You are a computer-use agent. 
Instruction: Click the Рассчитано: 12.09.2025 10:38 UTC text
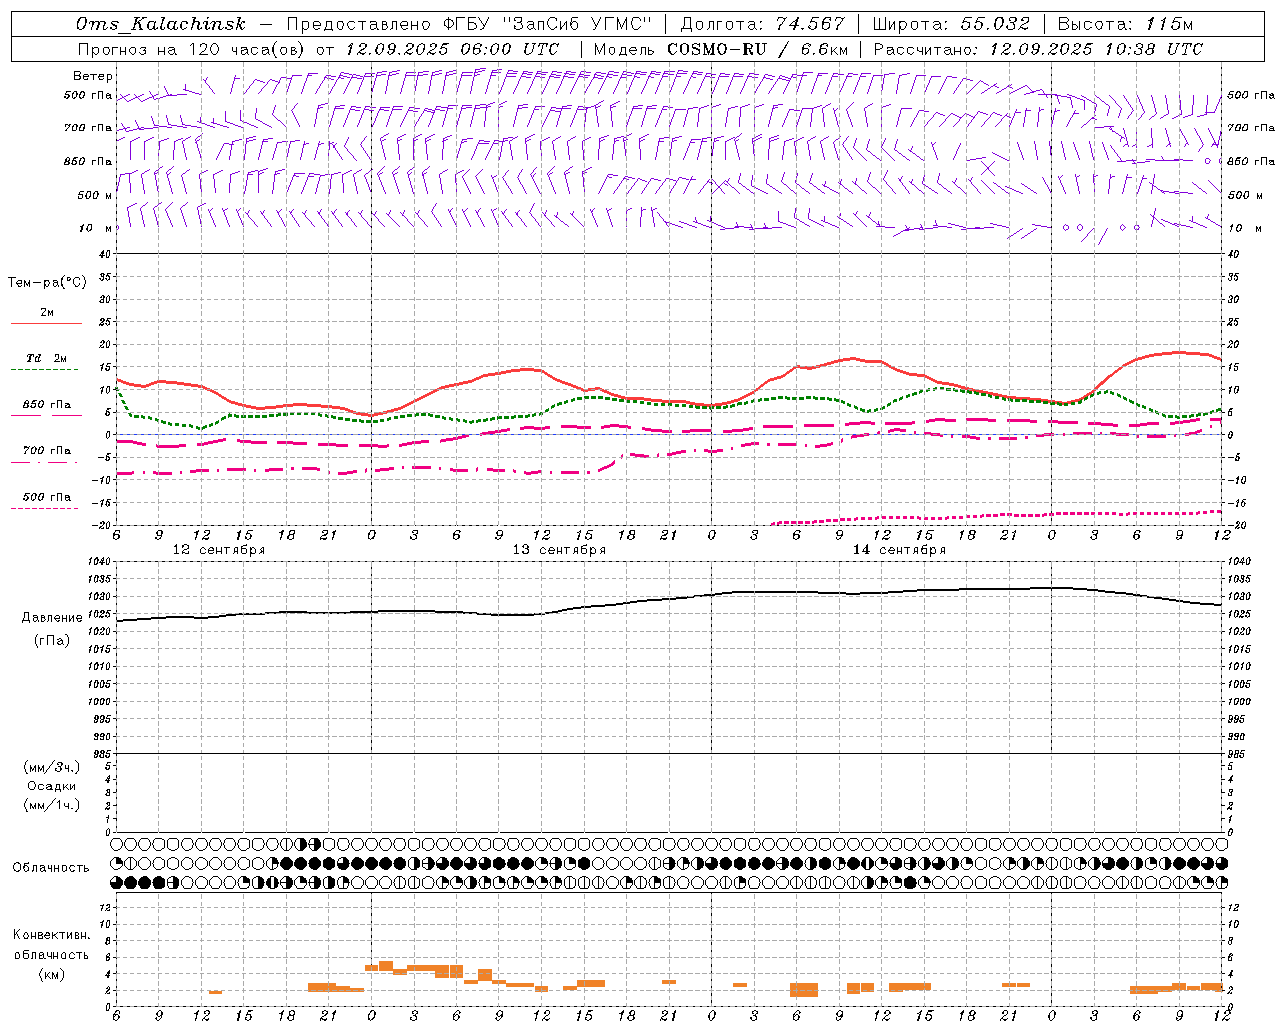tap(1038, 49)
